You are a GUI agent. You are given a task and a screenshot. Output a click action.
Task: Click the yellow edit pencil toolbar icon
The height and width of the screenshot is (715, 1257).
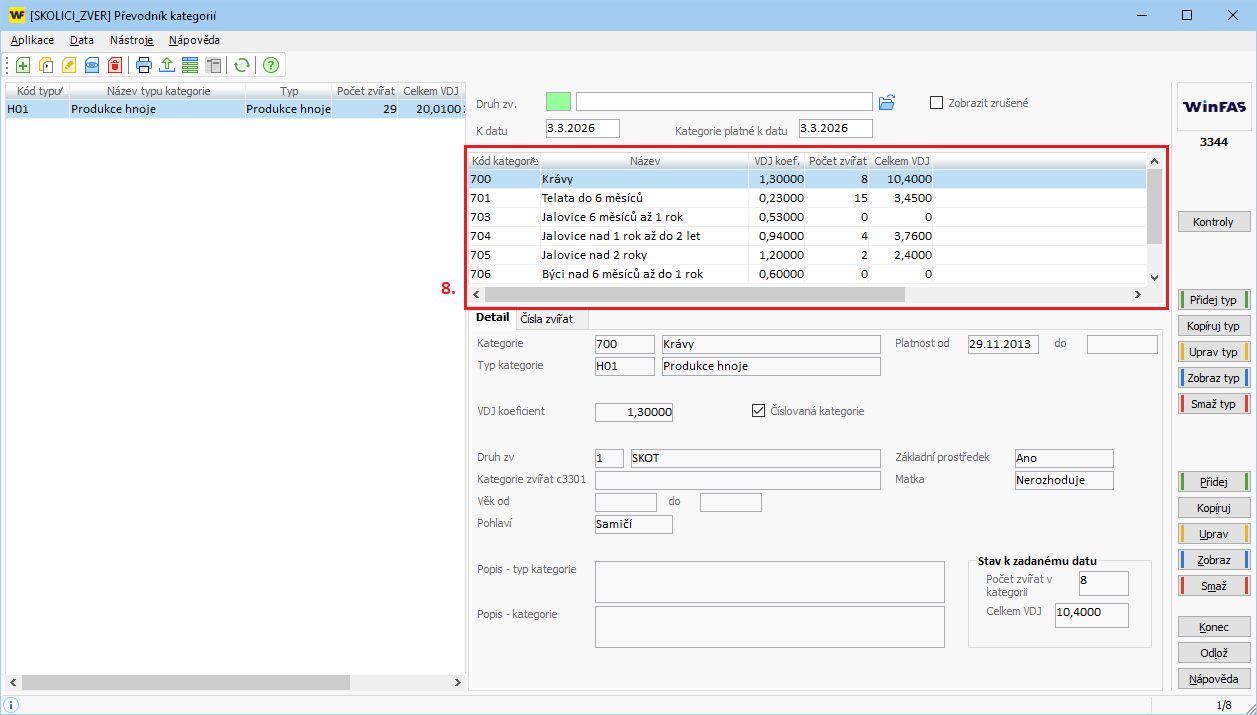coord(68,66)
